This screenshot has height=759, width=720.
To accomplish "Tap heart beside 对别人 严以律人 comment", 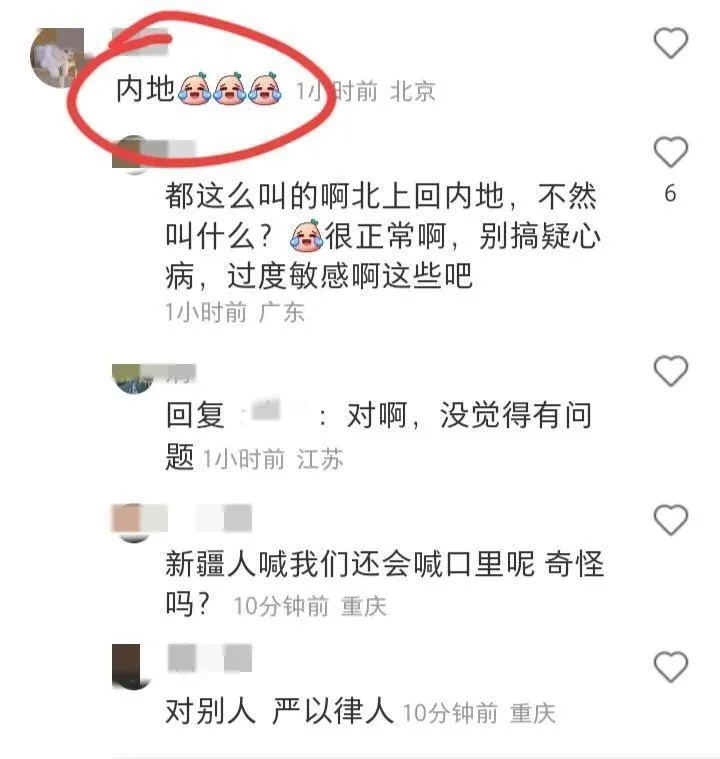I will point(671,667).
